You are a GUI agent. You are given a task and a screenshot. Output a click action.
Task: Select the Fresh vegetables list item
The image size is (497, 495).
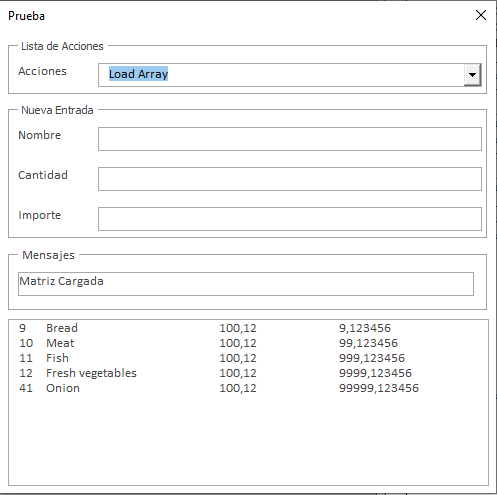coord(248,373)
